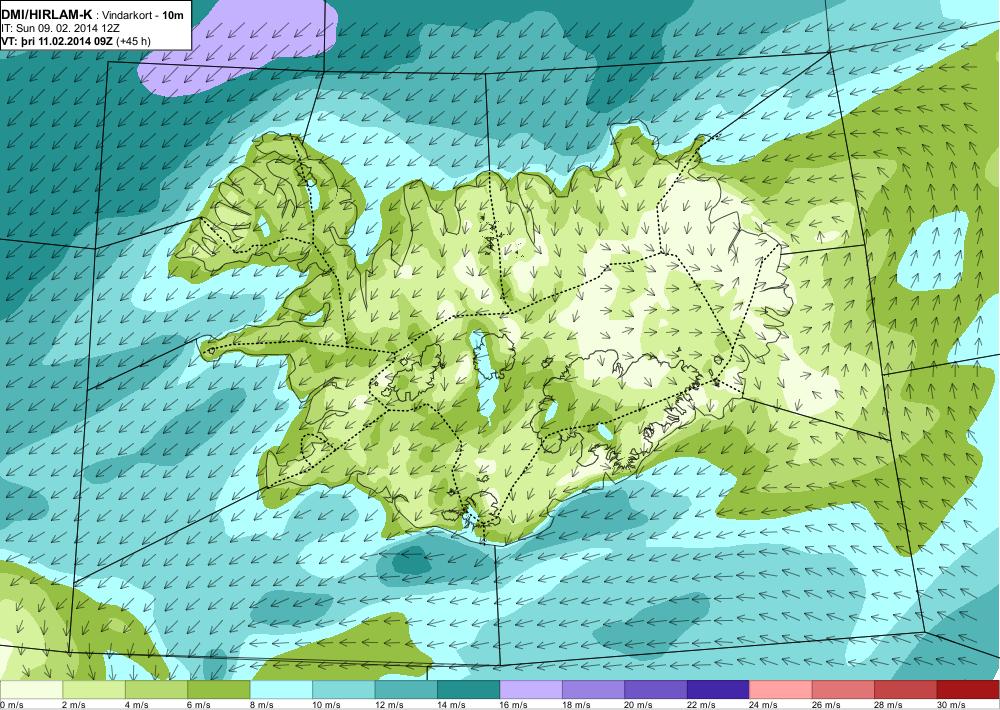Image resolution: width=1000 pixels, height=710 pixels.
Task: Pick the legend swatch between 10 m/s and 12 m/s
Action: 344,690
